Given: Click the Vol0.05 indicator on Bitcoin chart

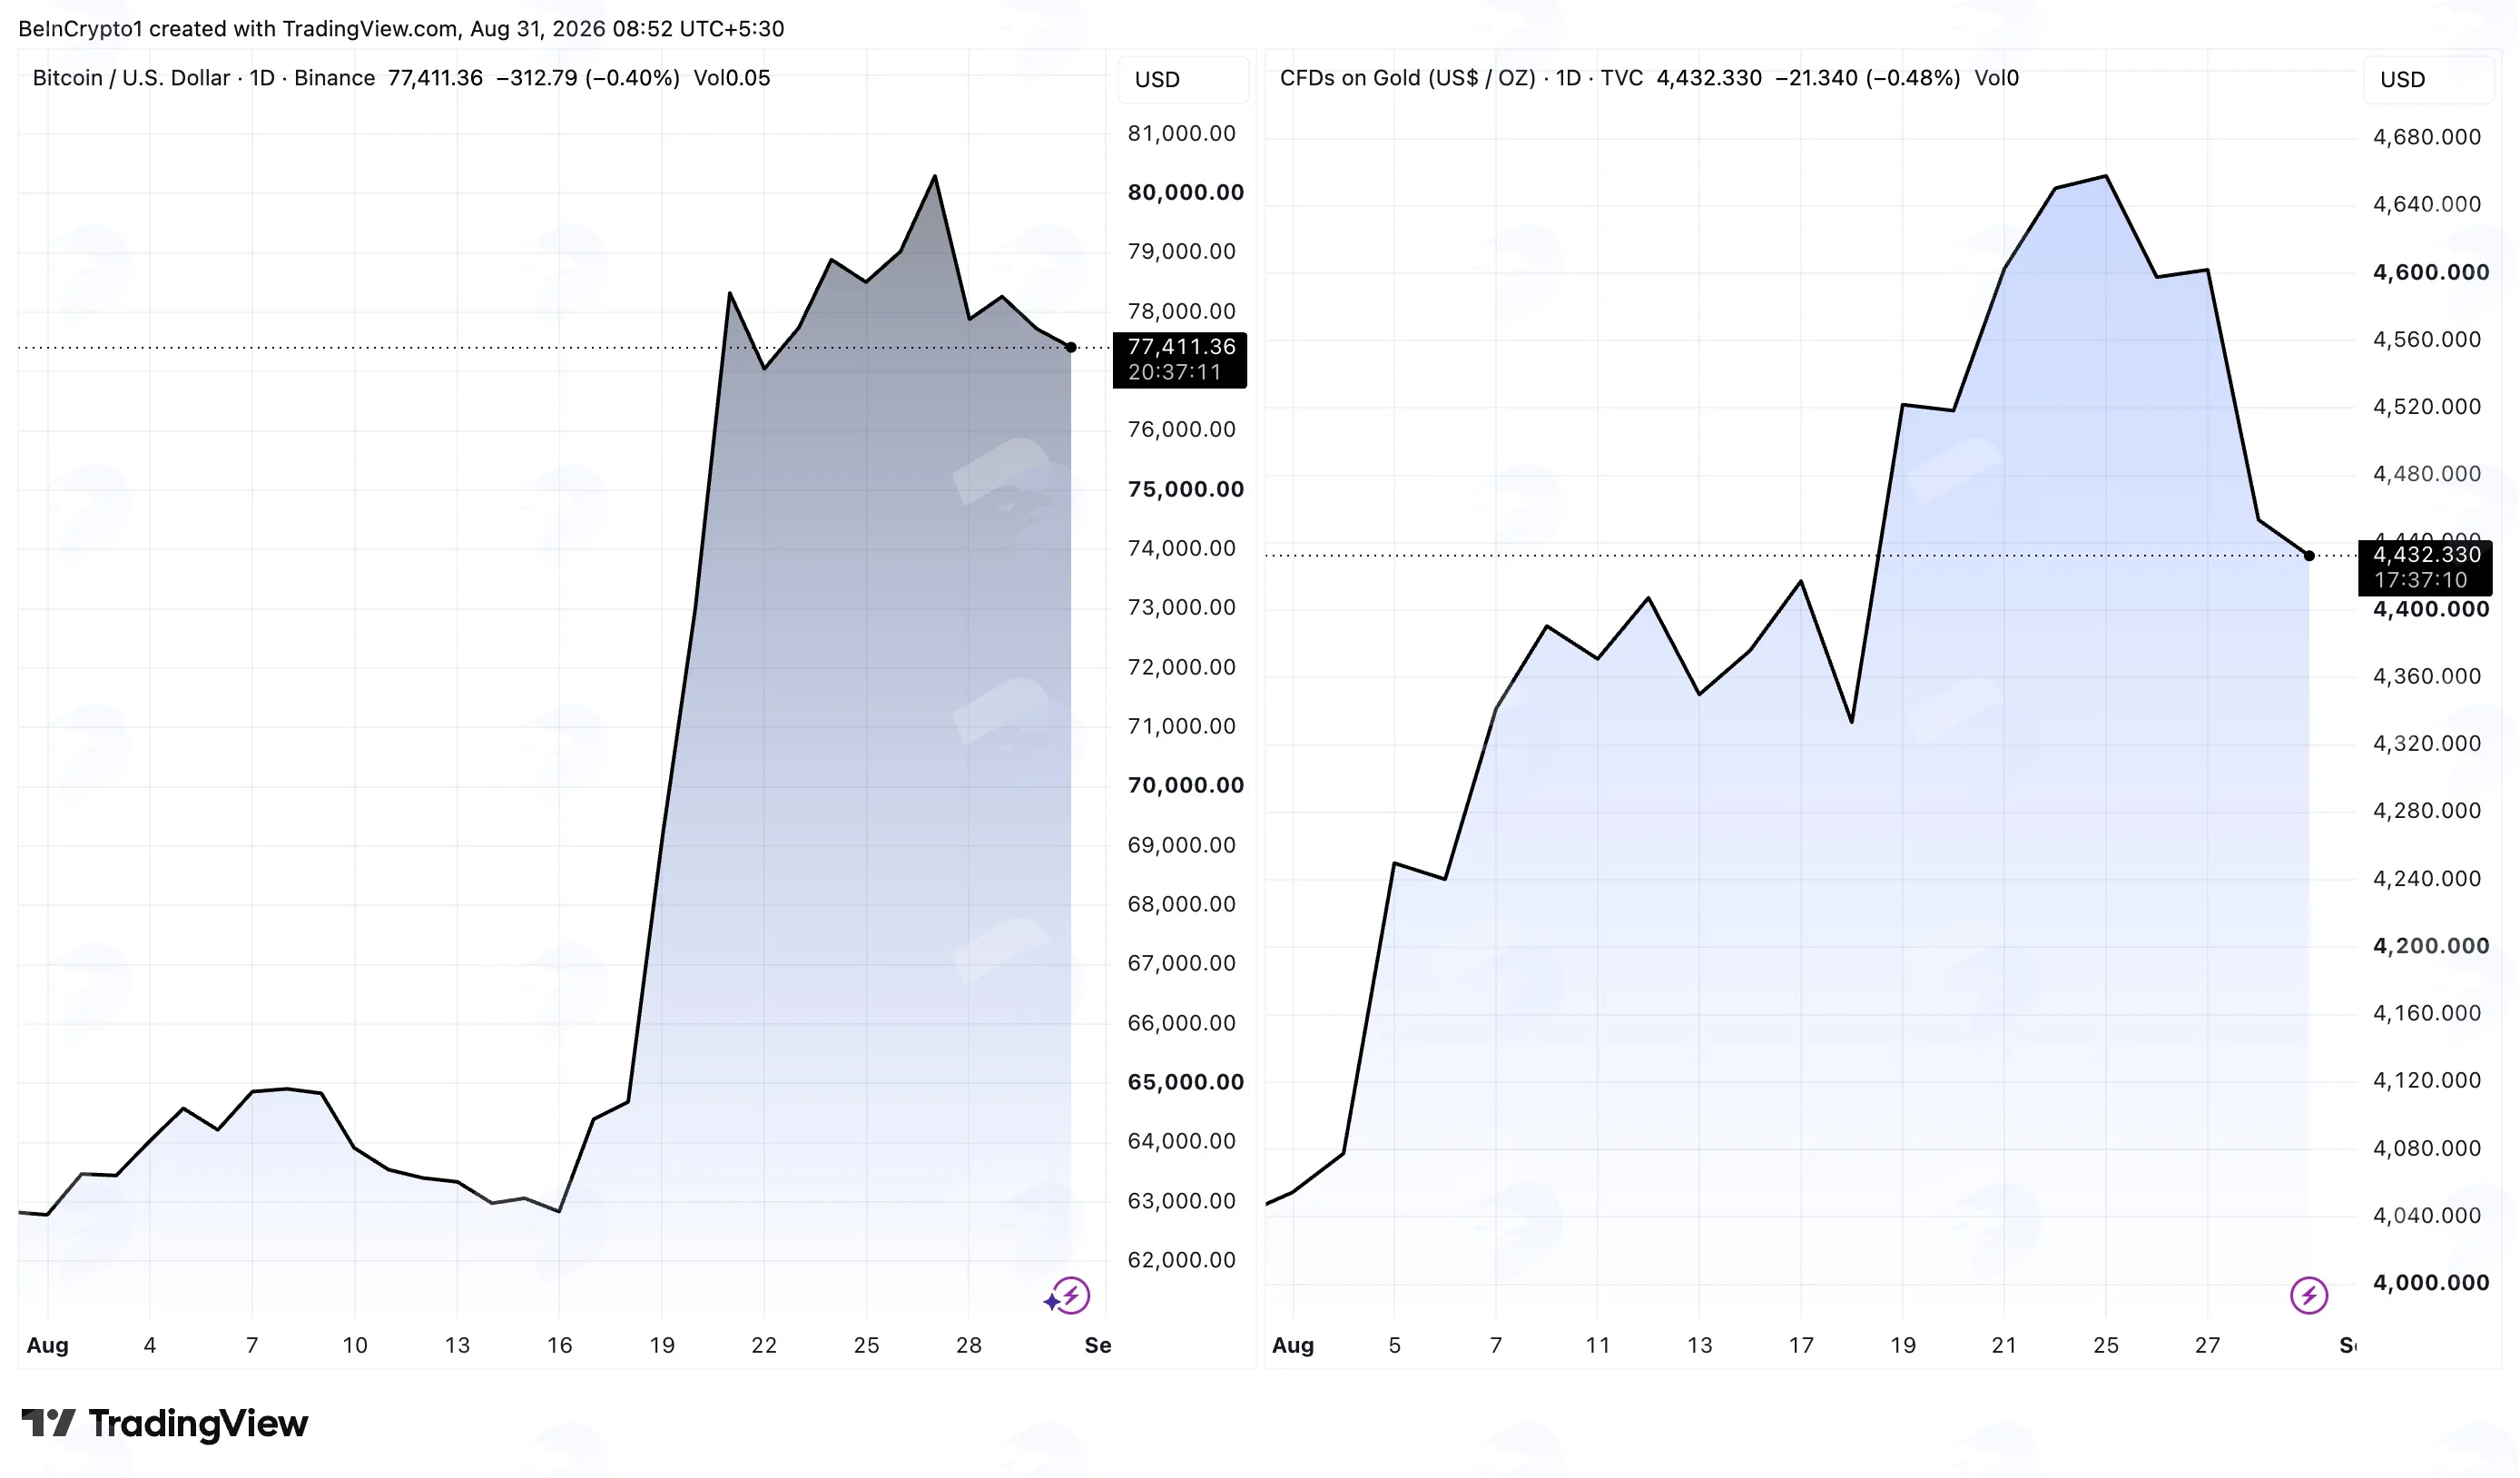Looking at the screenshot, I should [x=732, y=78].
